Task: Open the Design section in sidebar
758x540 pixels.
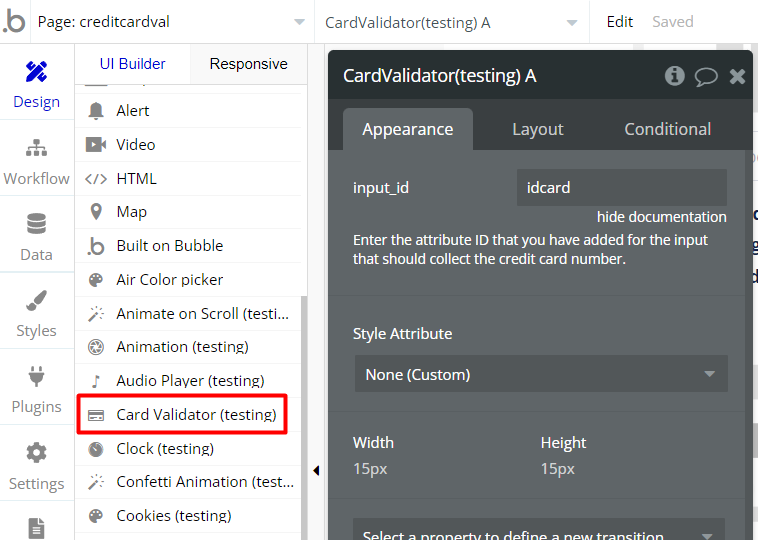Action: (36, 84)
